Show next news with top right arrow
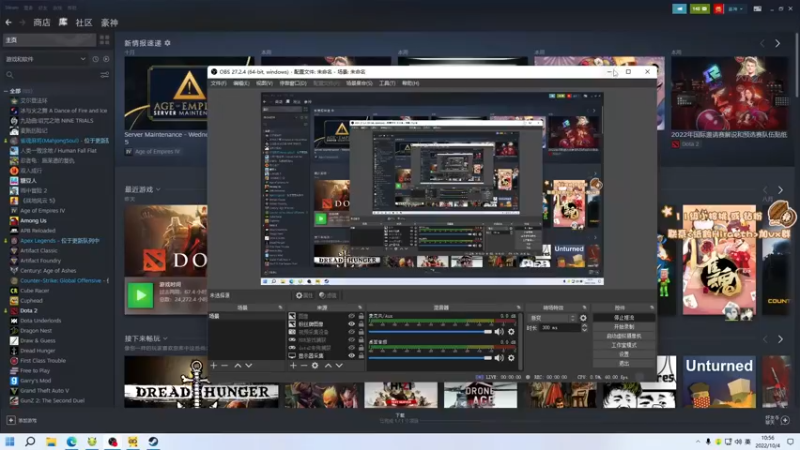Viewport: 800px width, 450px height. click(x=778, y=44)
